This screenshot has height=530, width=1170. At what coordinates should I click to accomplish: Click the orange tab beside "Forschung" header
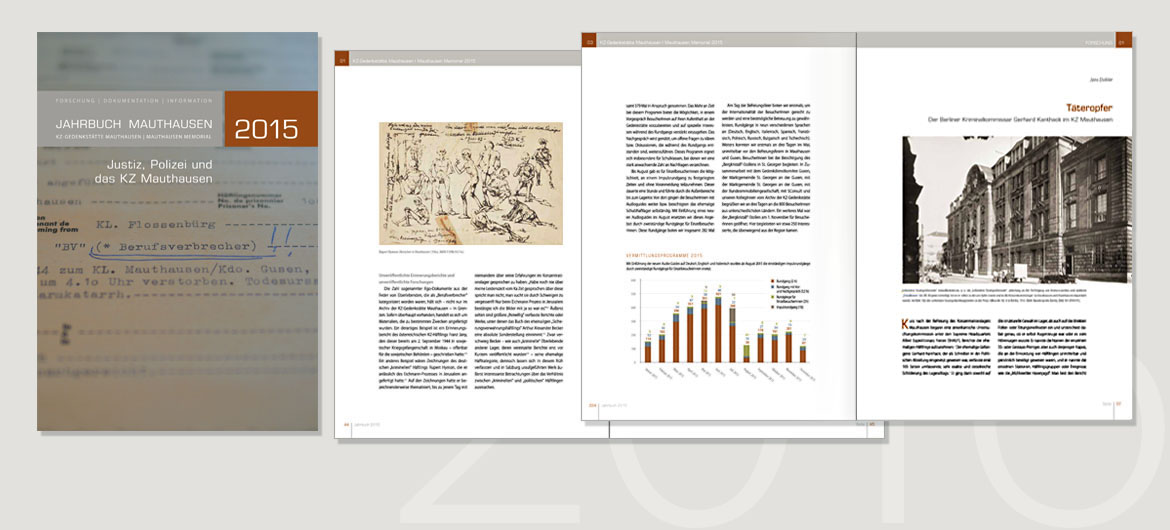1124,40
